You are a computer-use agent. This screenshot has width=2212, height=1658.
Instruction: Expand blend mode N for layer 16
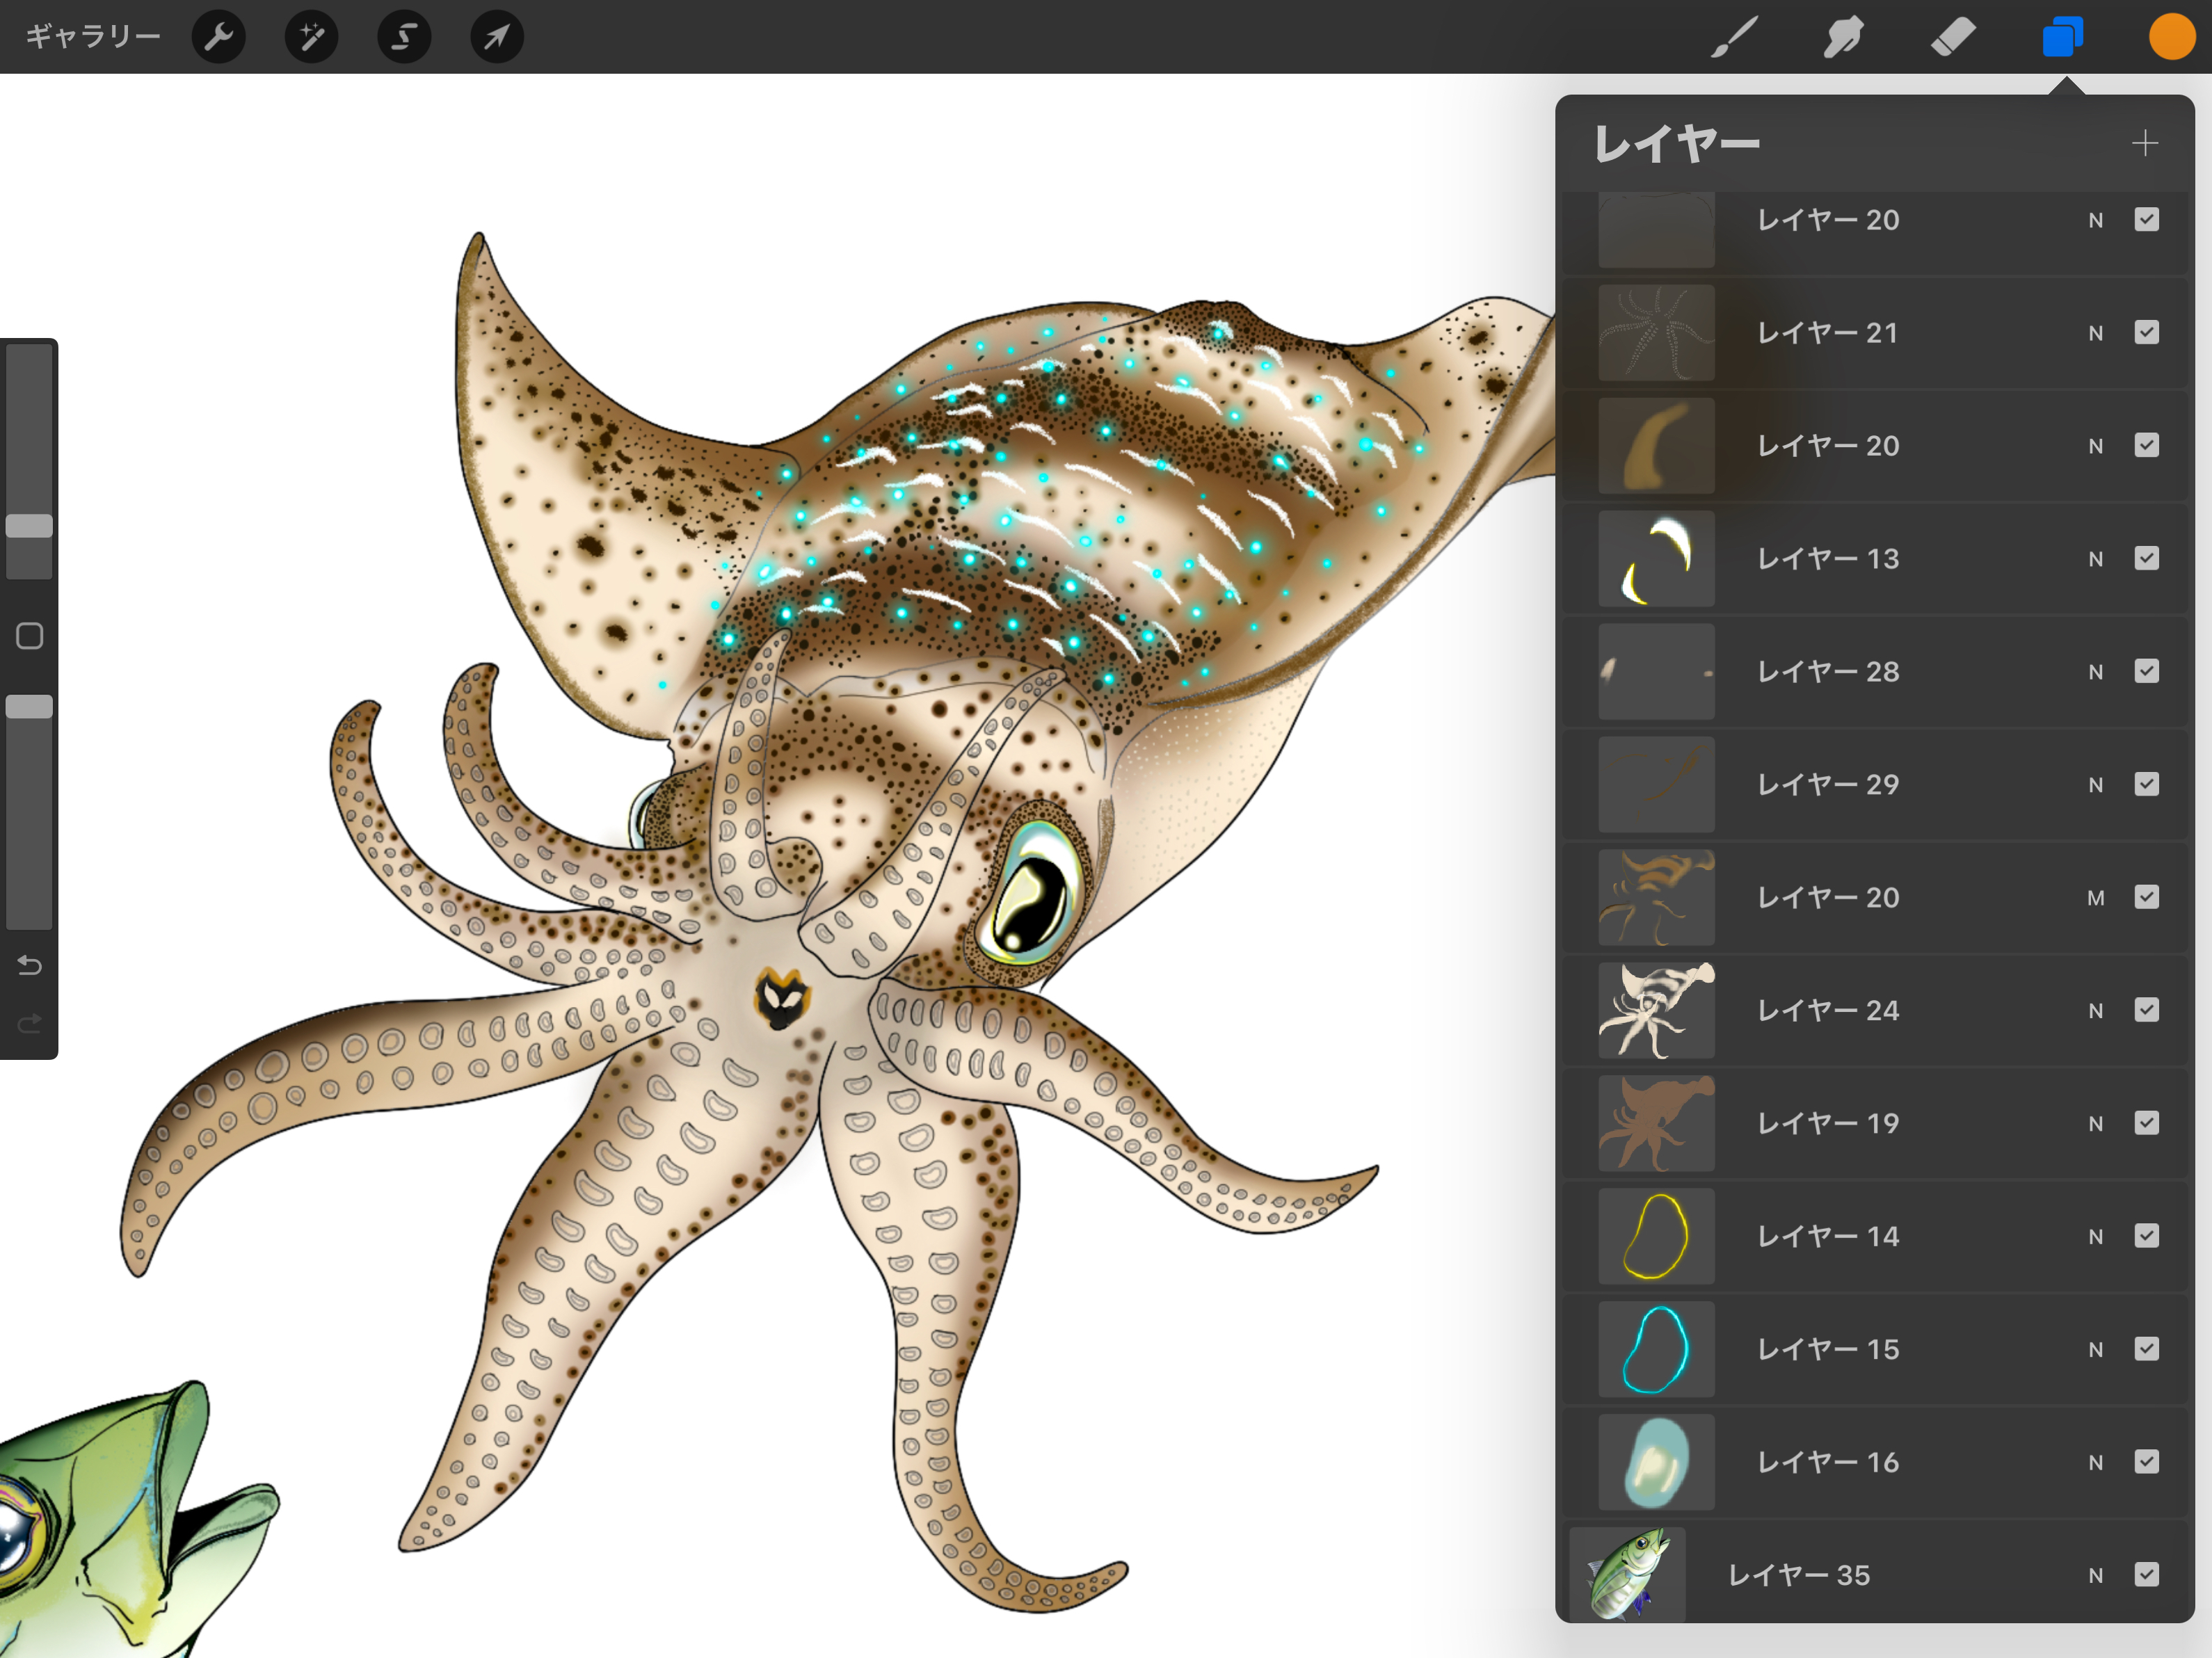(x=2095, y=1463)
